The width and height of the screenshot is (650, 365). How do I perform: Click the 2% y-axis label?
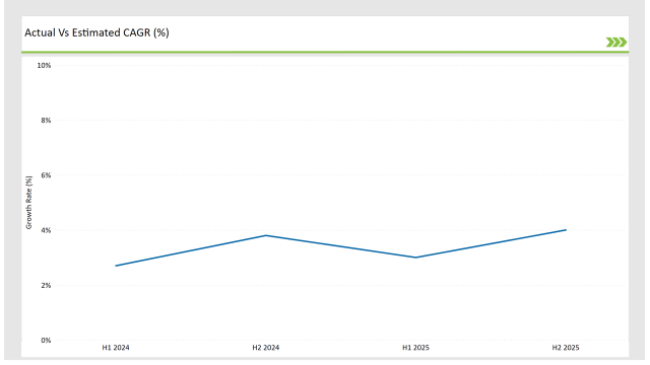coord(46,285)
